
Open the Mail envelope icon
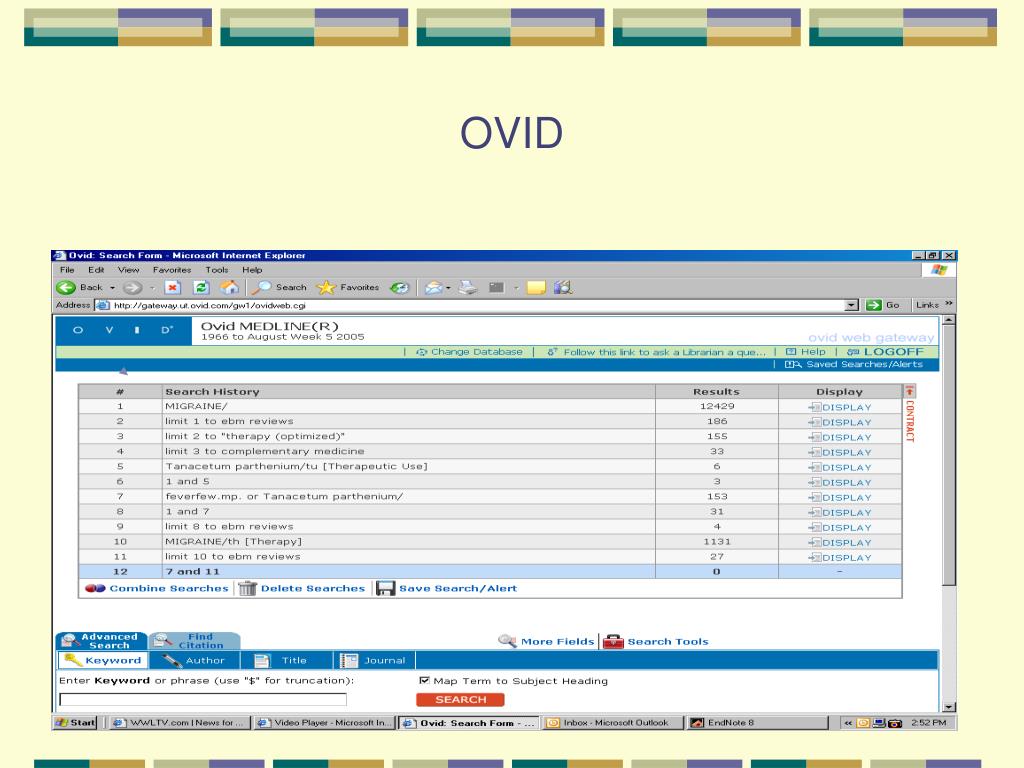(434, 287)
